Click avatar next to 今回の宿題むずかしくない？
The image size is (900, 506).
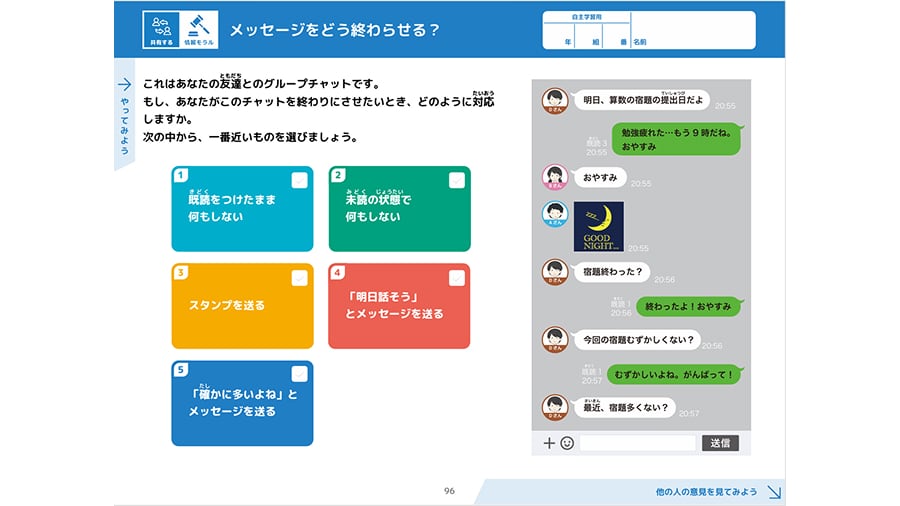(x=555, y=340)
